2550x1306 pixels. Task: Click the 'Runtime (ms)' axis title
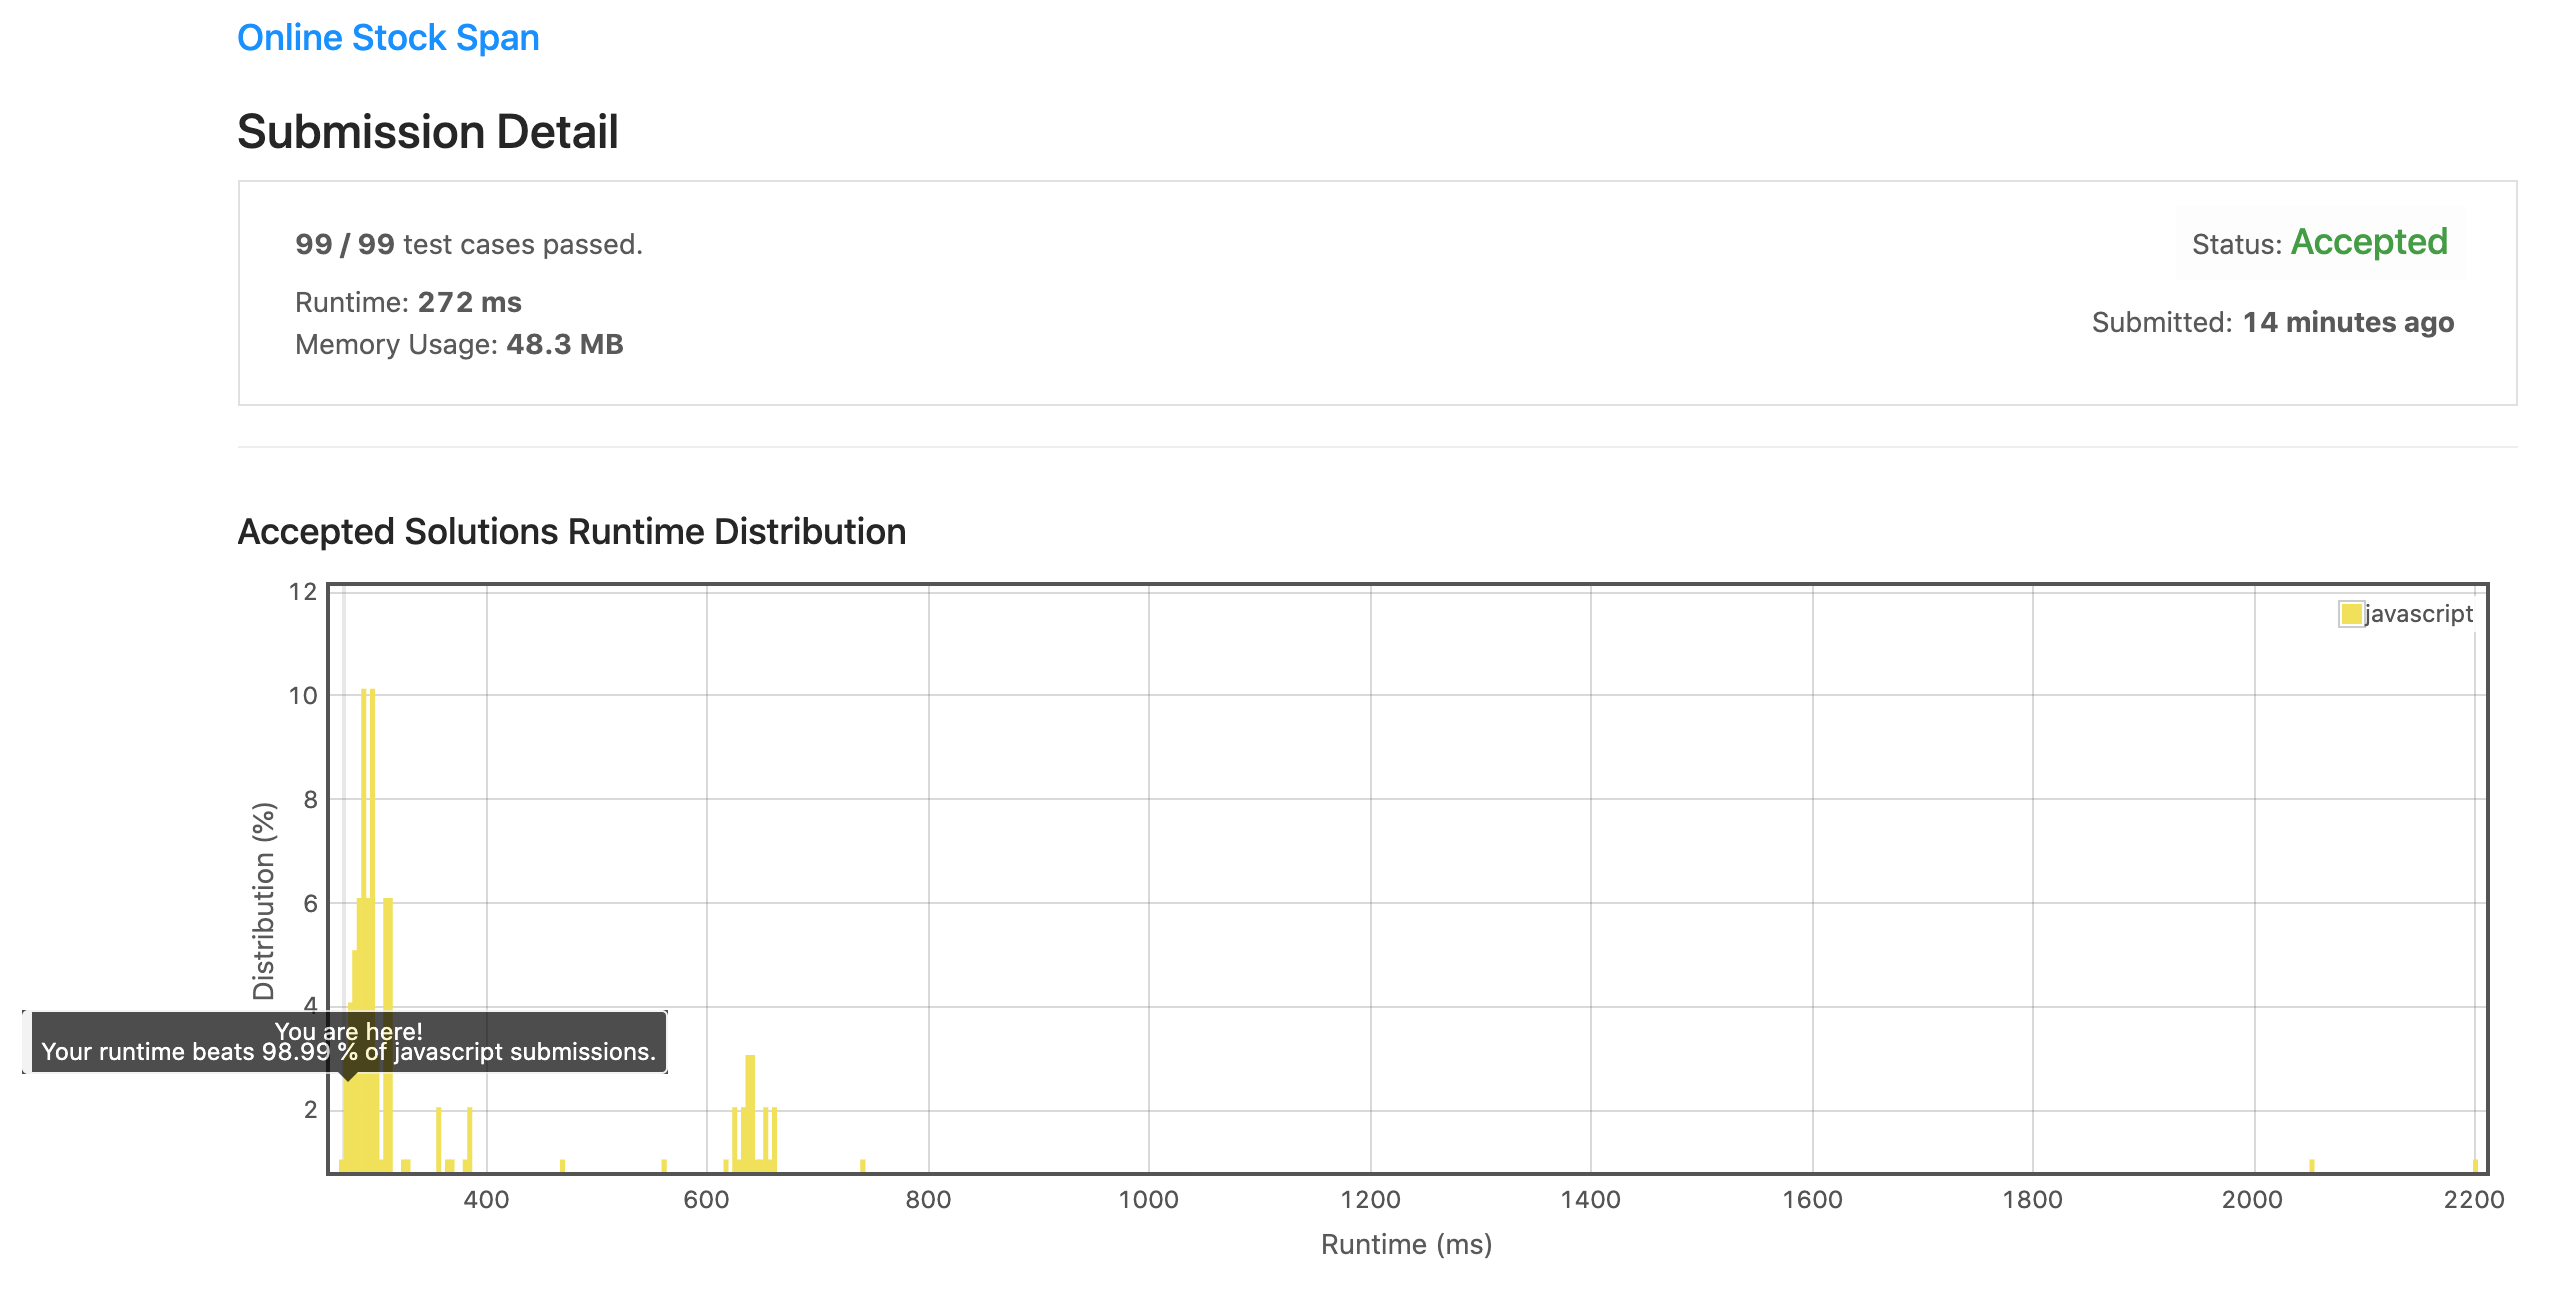1406,1245
